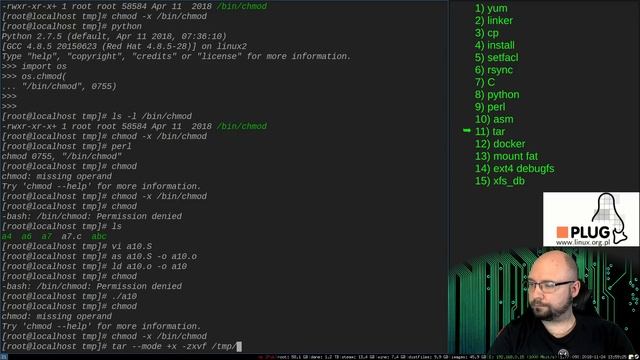Viewport: 640px width, 360px height.
Task: Select list item '3) cp'
Action: pos(487,33)
